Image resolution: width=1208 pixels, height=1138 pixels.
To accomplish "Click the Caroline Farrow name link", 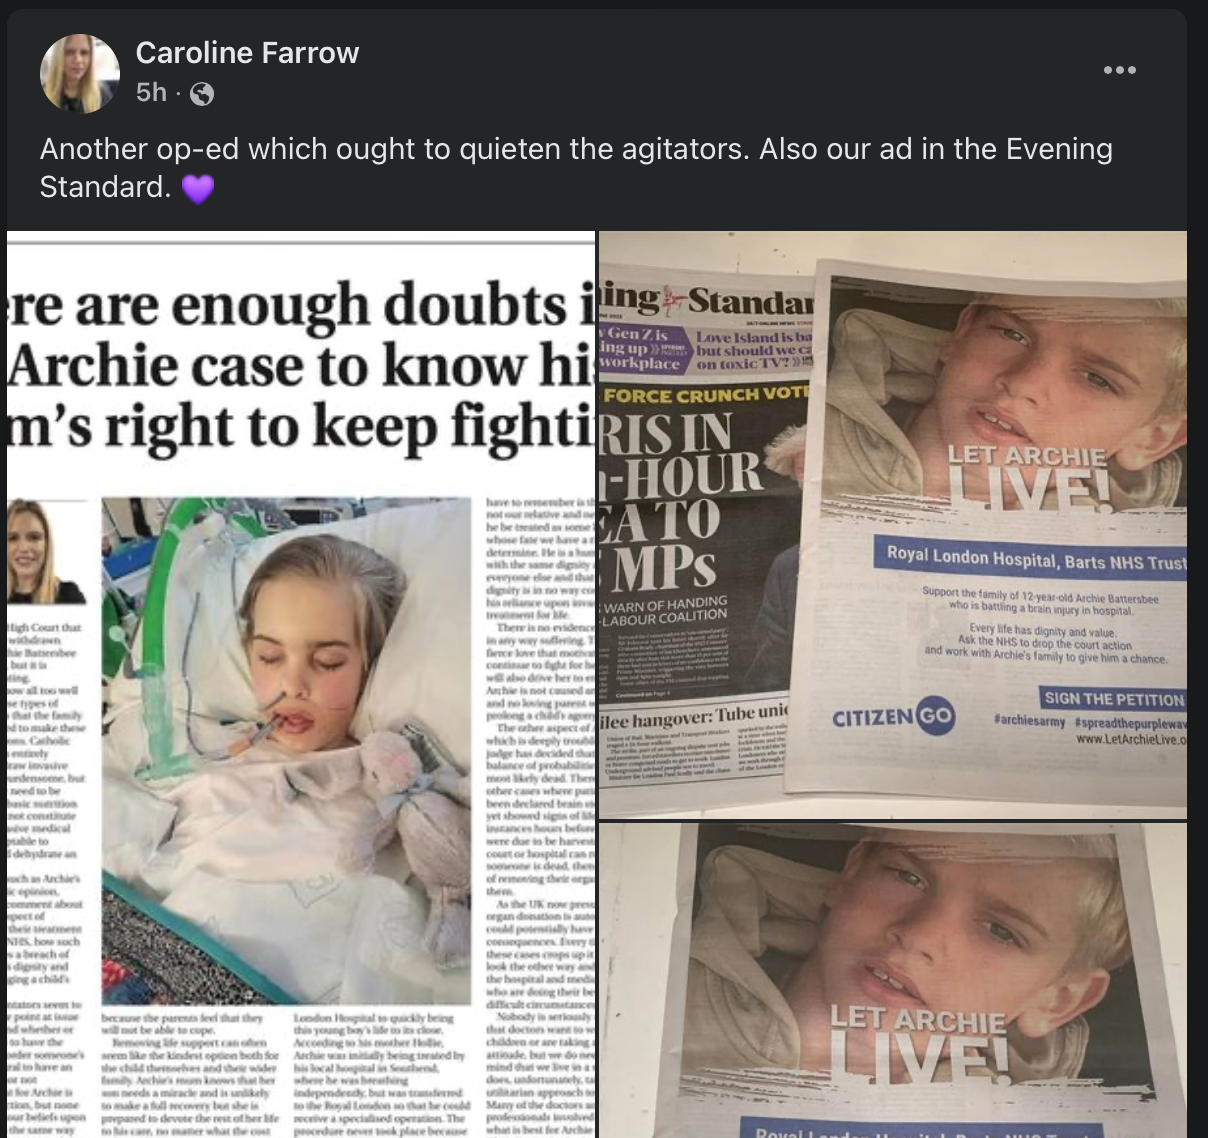I will point(247,53).
